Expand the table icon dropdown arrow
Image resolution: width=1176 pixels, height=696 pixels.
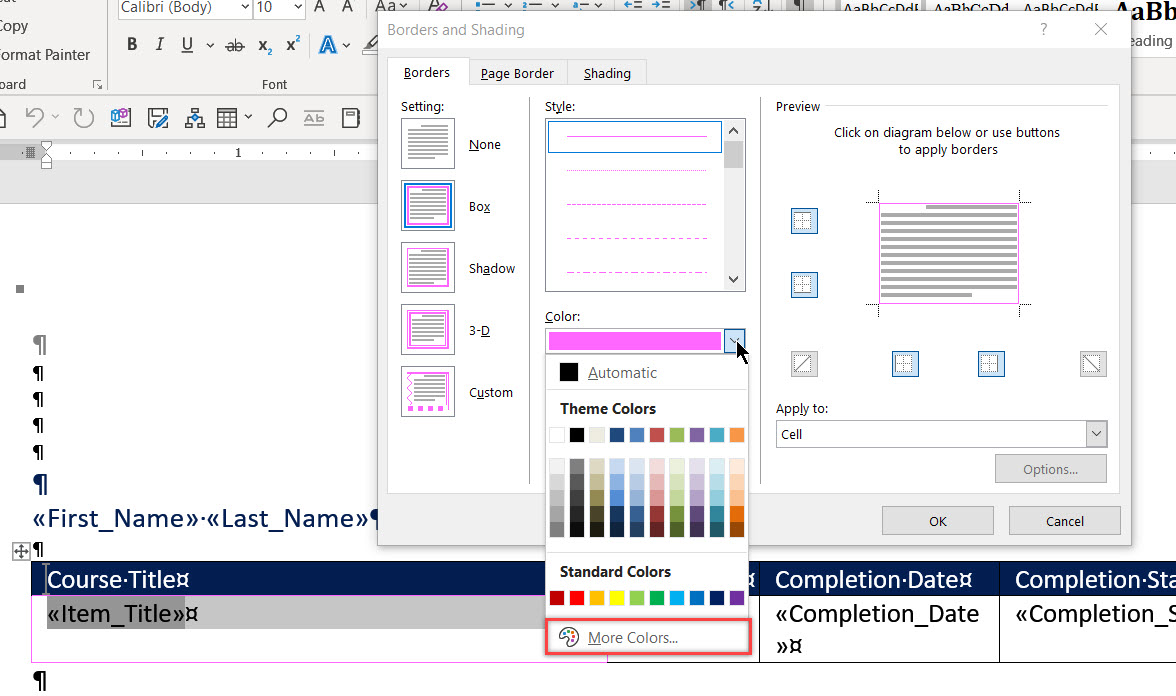point(248,118)
